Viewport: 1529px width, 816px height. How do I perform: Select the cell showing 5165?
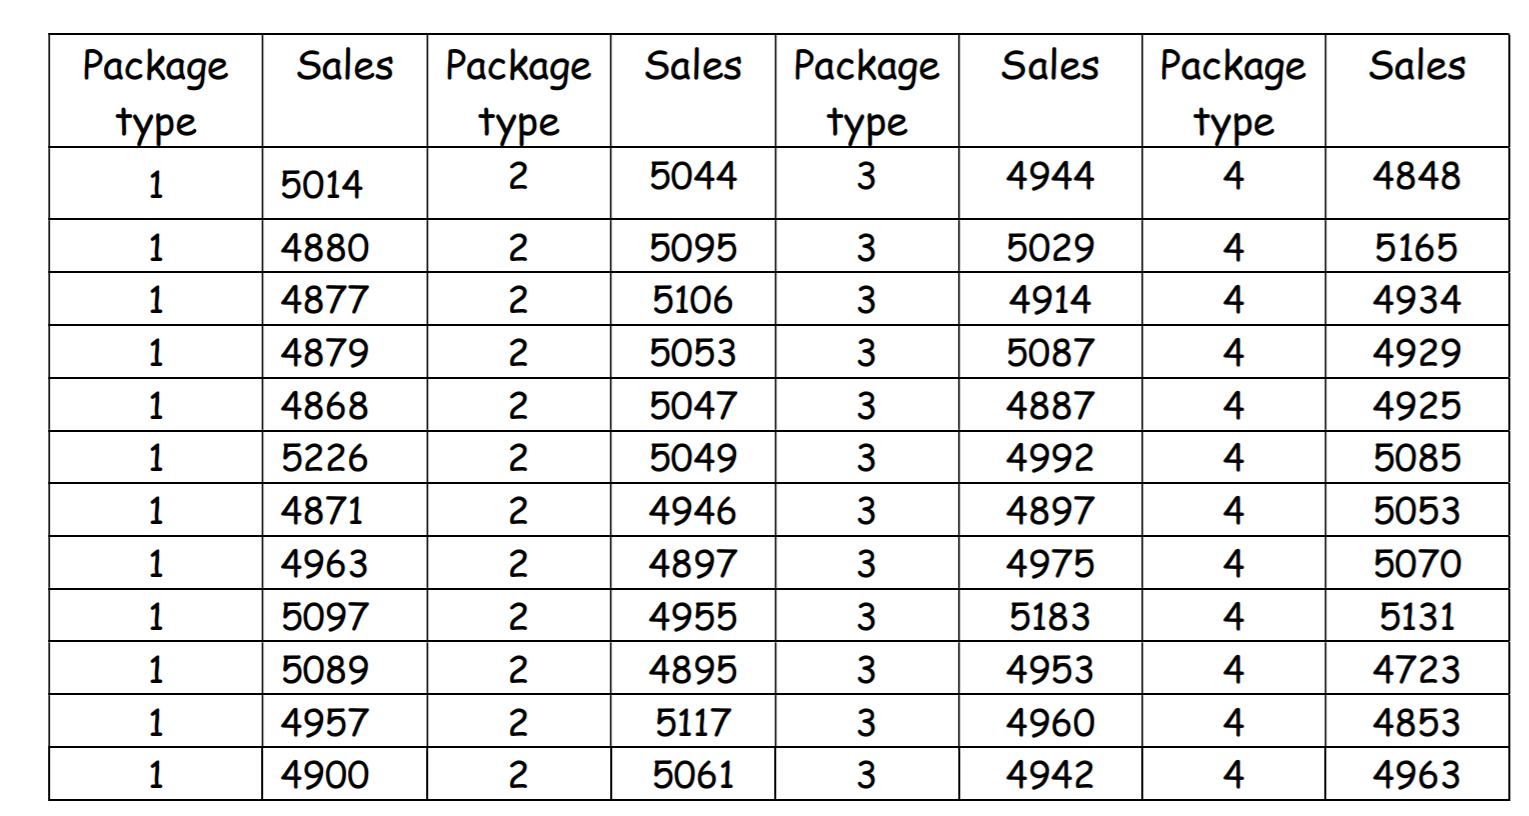pyautogui.click(x=1416, y=247)
